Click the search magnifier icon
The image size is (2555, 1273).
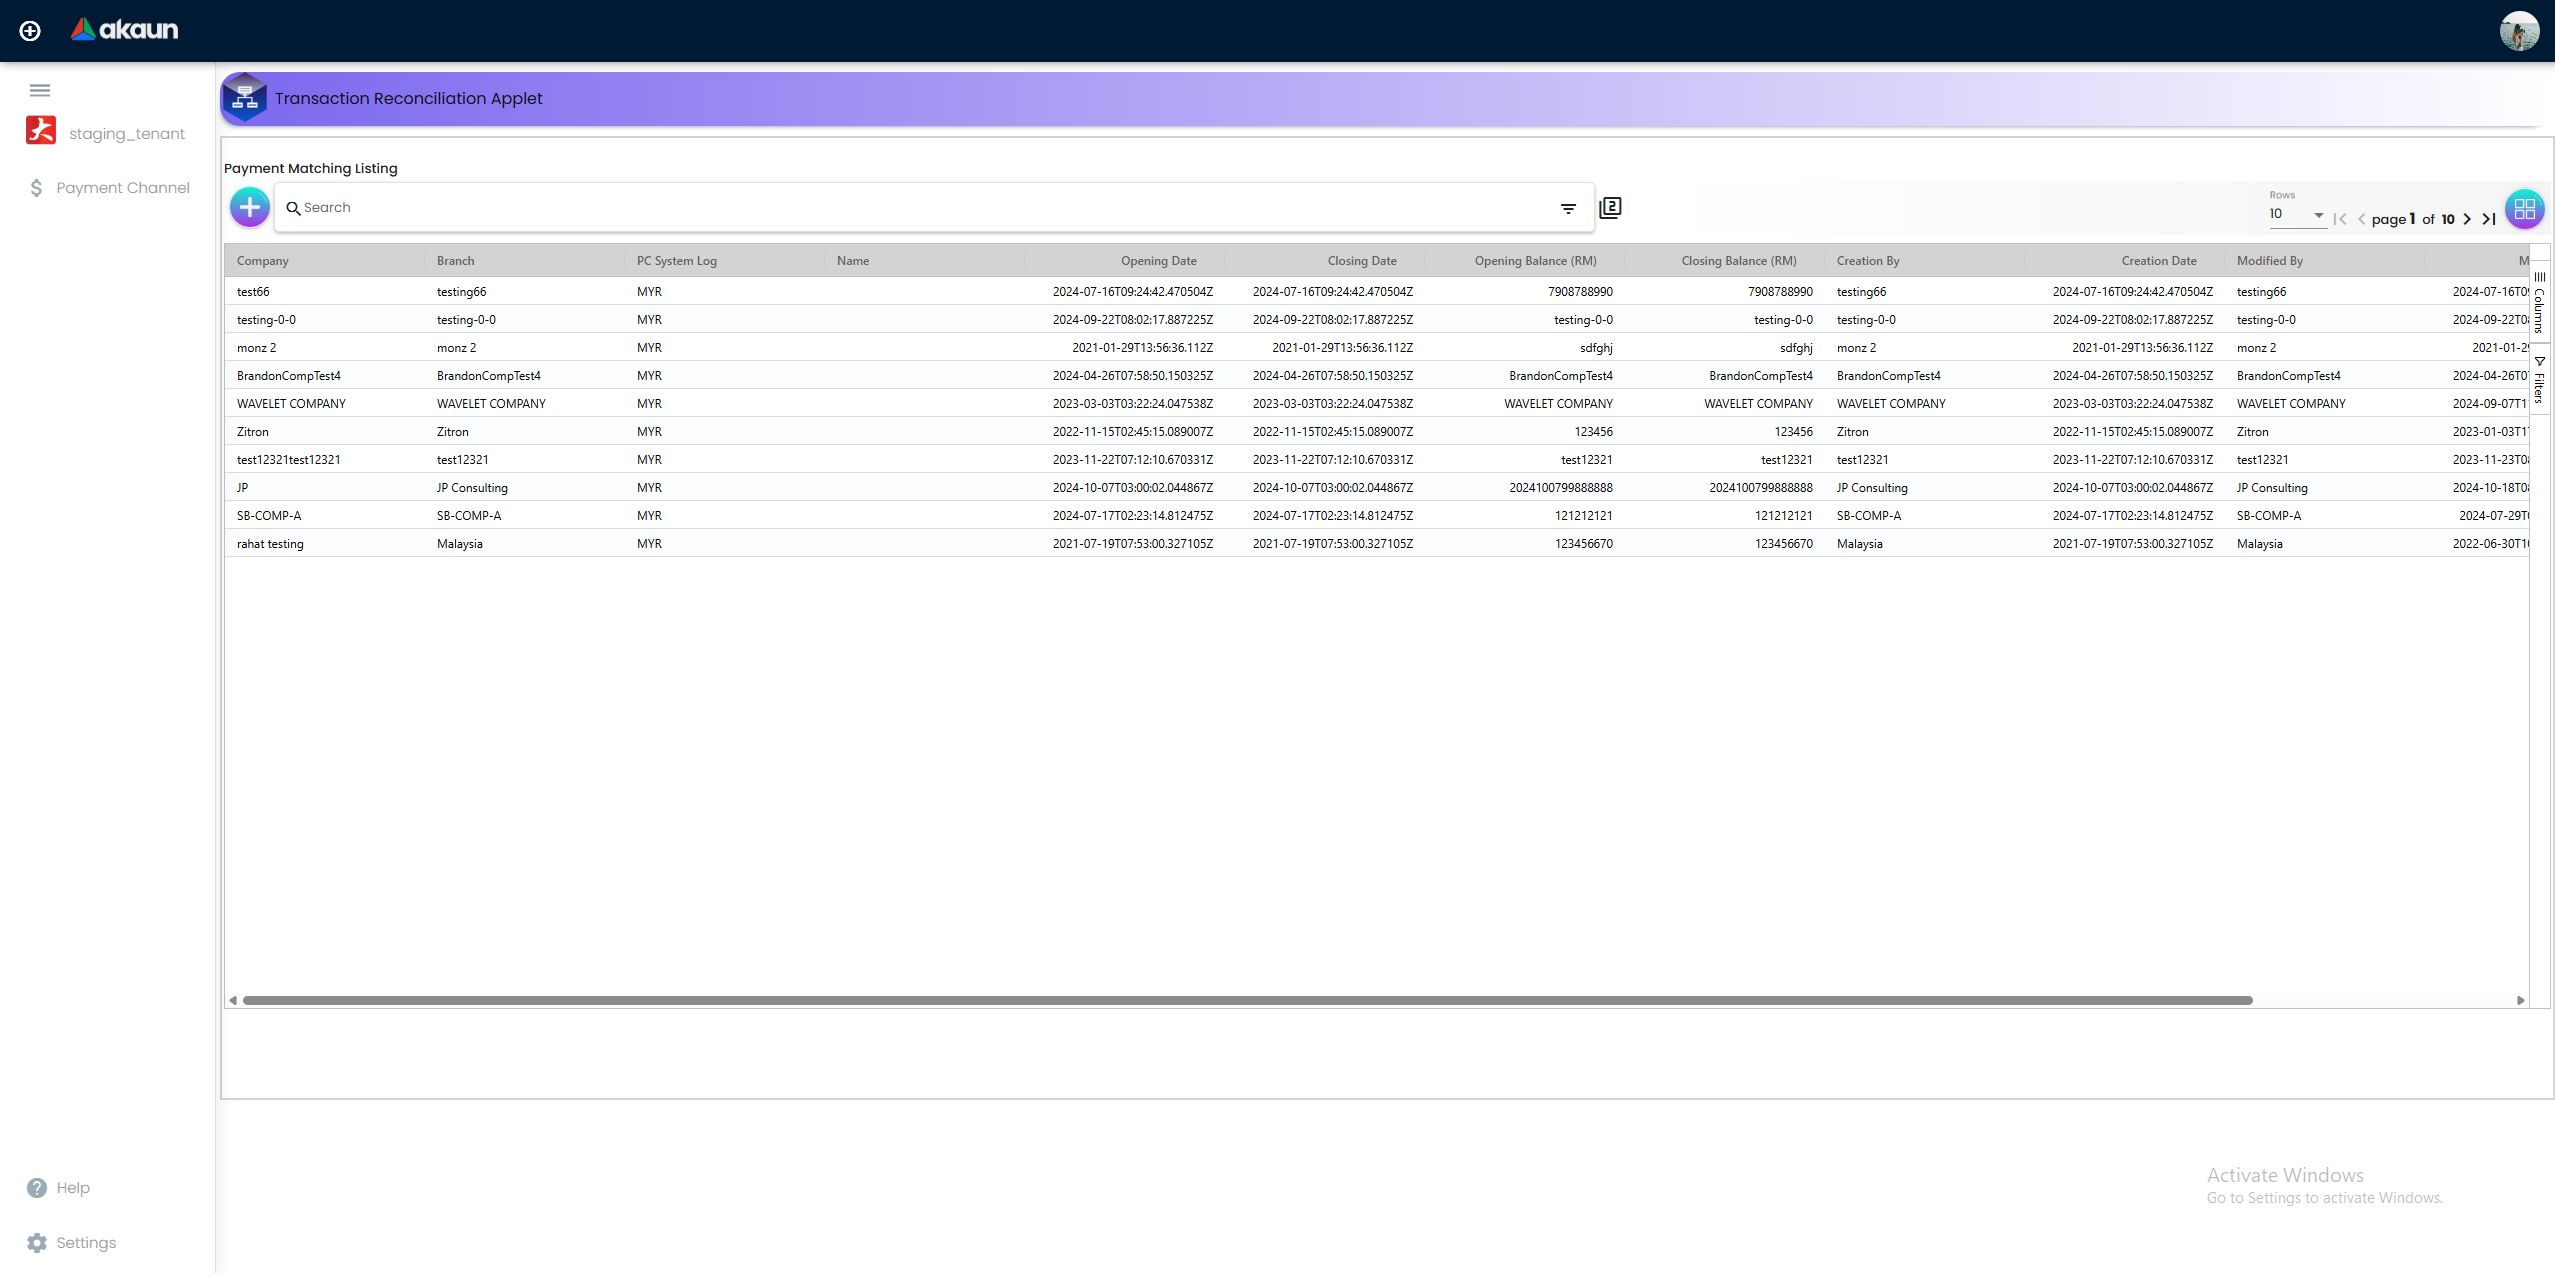pos(293,208)
